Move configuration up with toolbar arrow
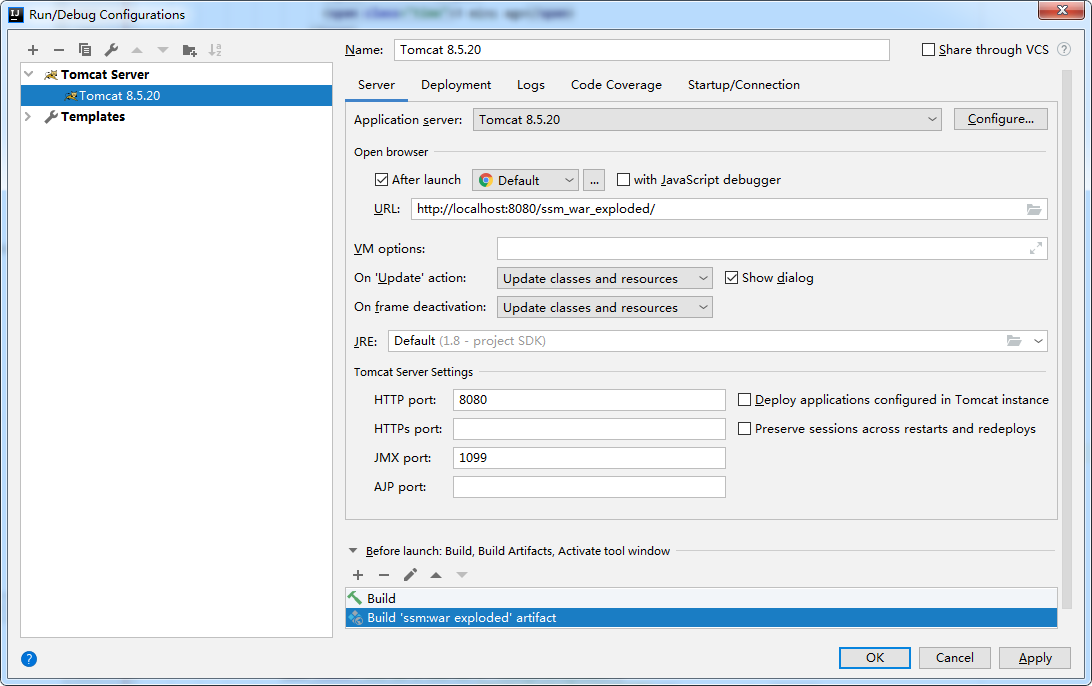The image size is (1092, 686). [x=137, y=50]
